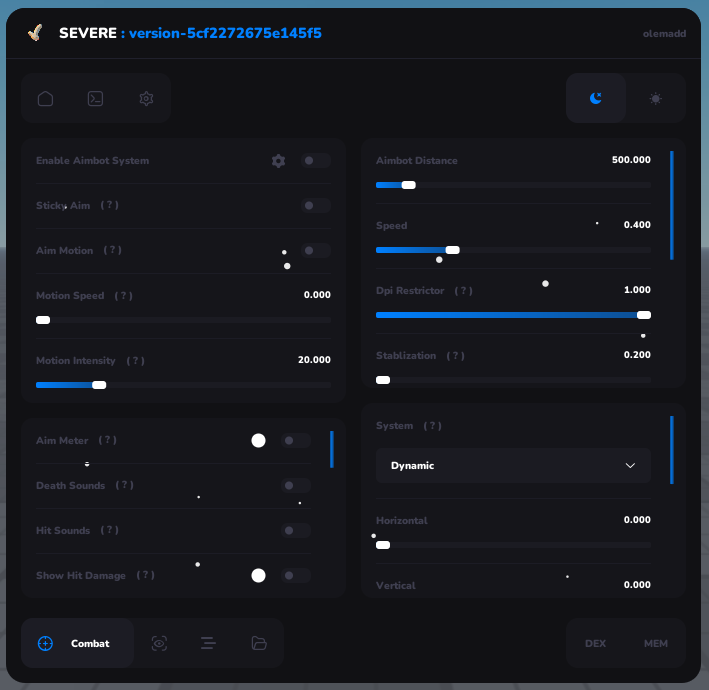Show Motion Speed help (?)
709x690 pixels.
123,296
